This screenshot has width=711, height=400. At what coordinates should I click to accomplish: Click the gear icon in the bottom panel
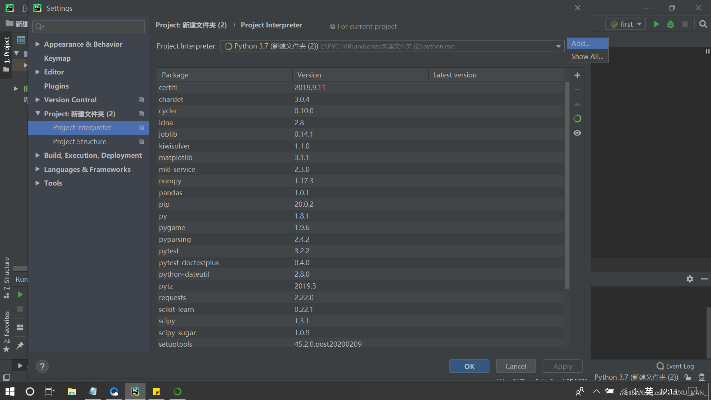coord(689,279)
